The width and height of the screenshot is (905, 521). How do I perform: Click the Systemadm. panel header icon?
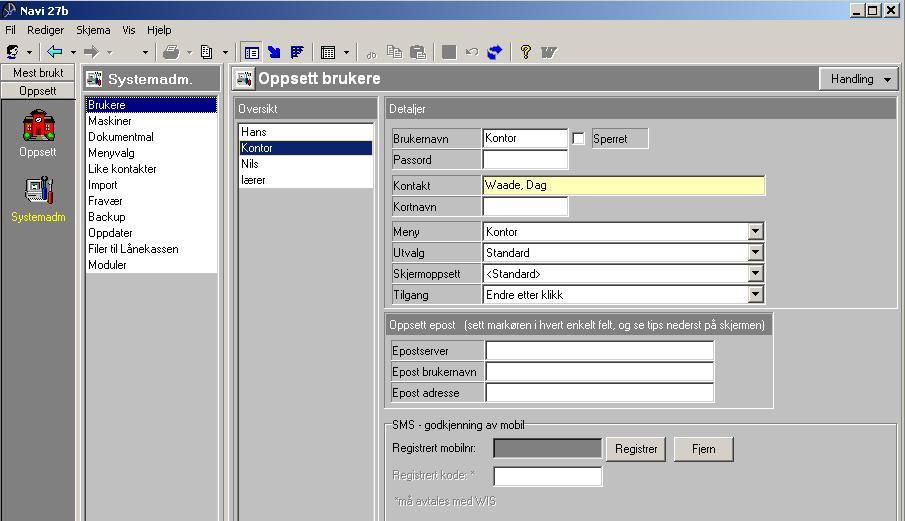click(x=94, y=79)
